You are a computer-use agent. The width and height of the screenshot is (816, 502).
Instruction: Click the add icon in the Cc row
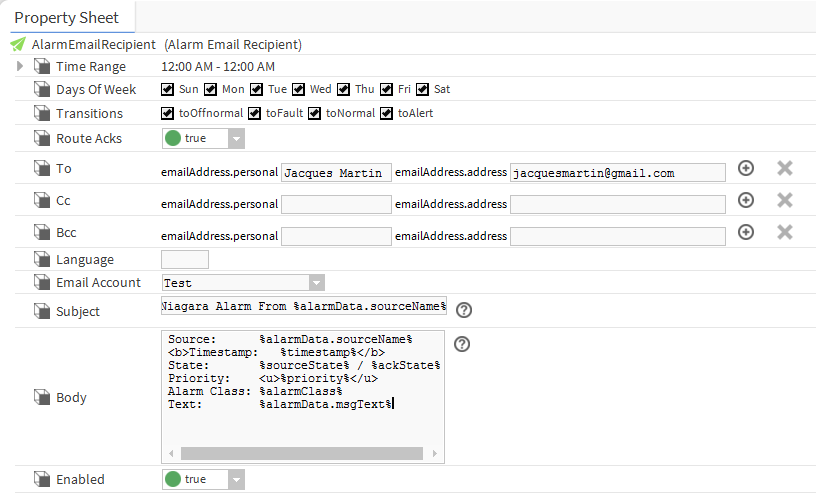click(745, 201)
